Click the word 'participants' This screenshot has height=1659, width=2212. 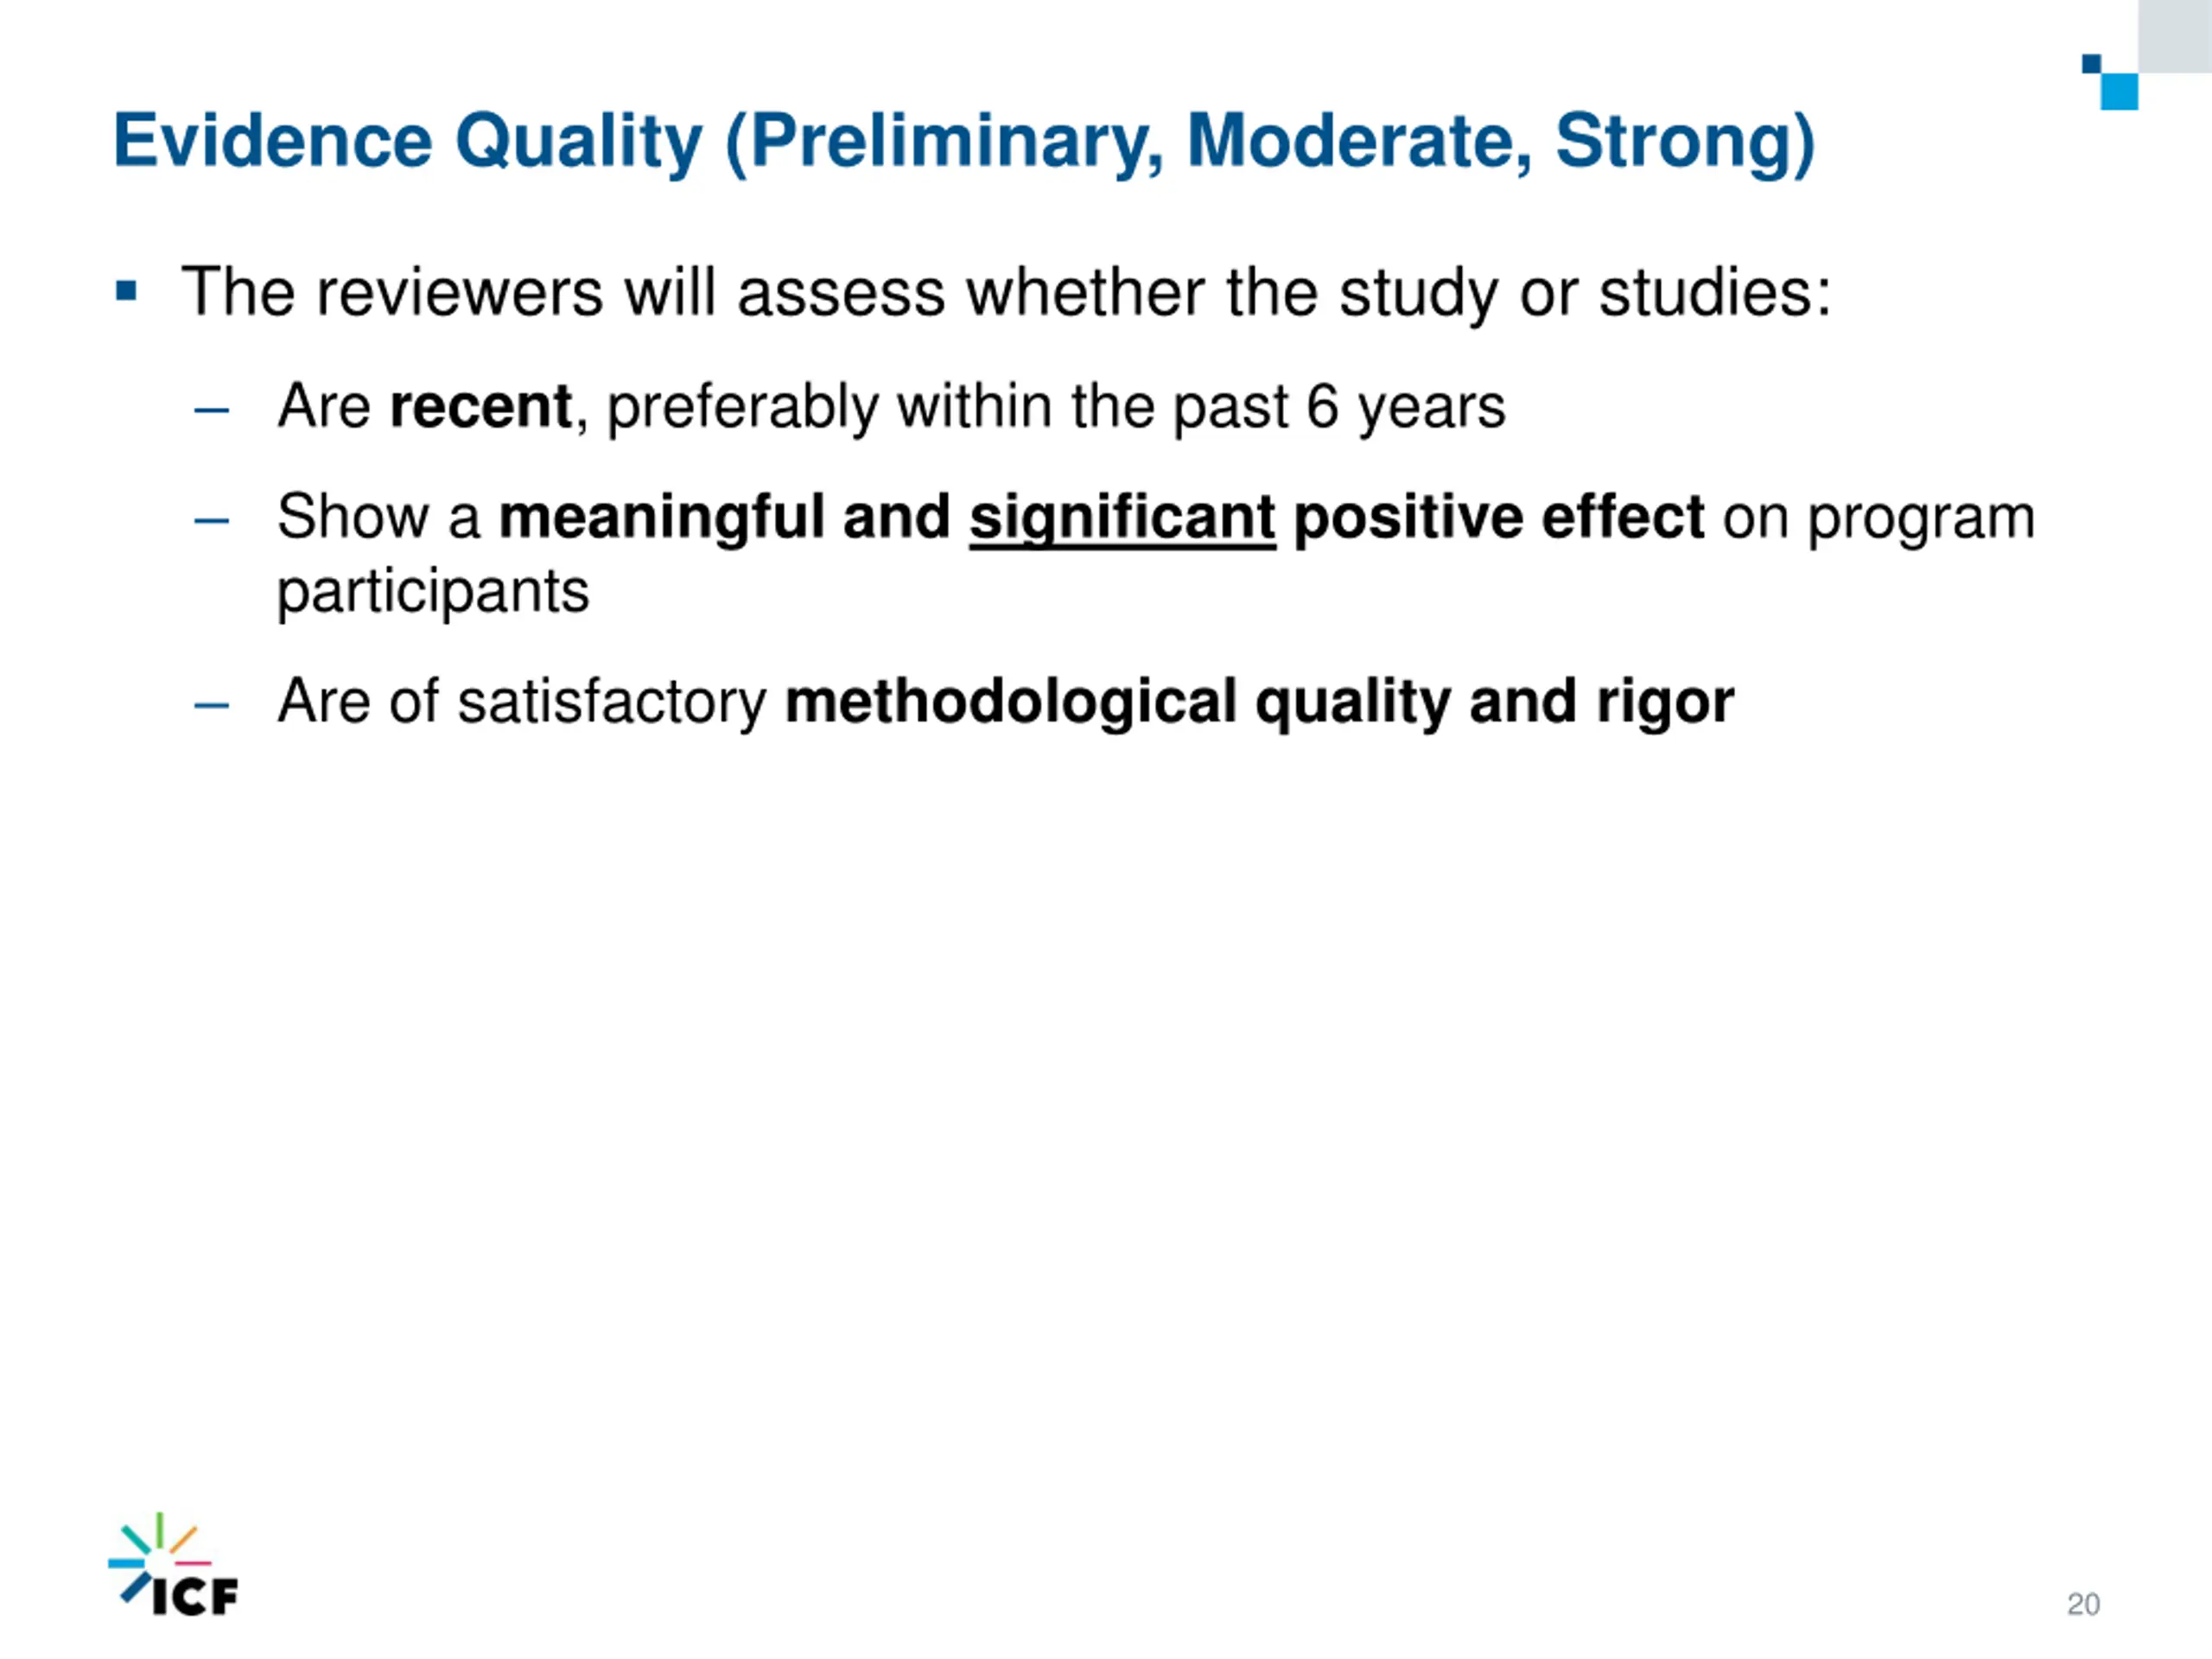pyautogui.click(x=433, y=593)
